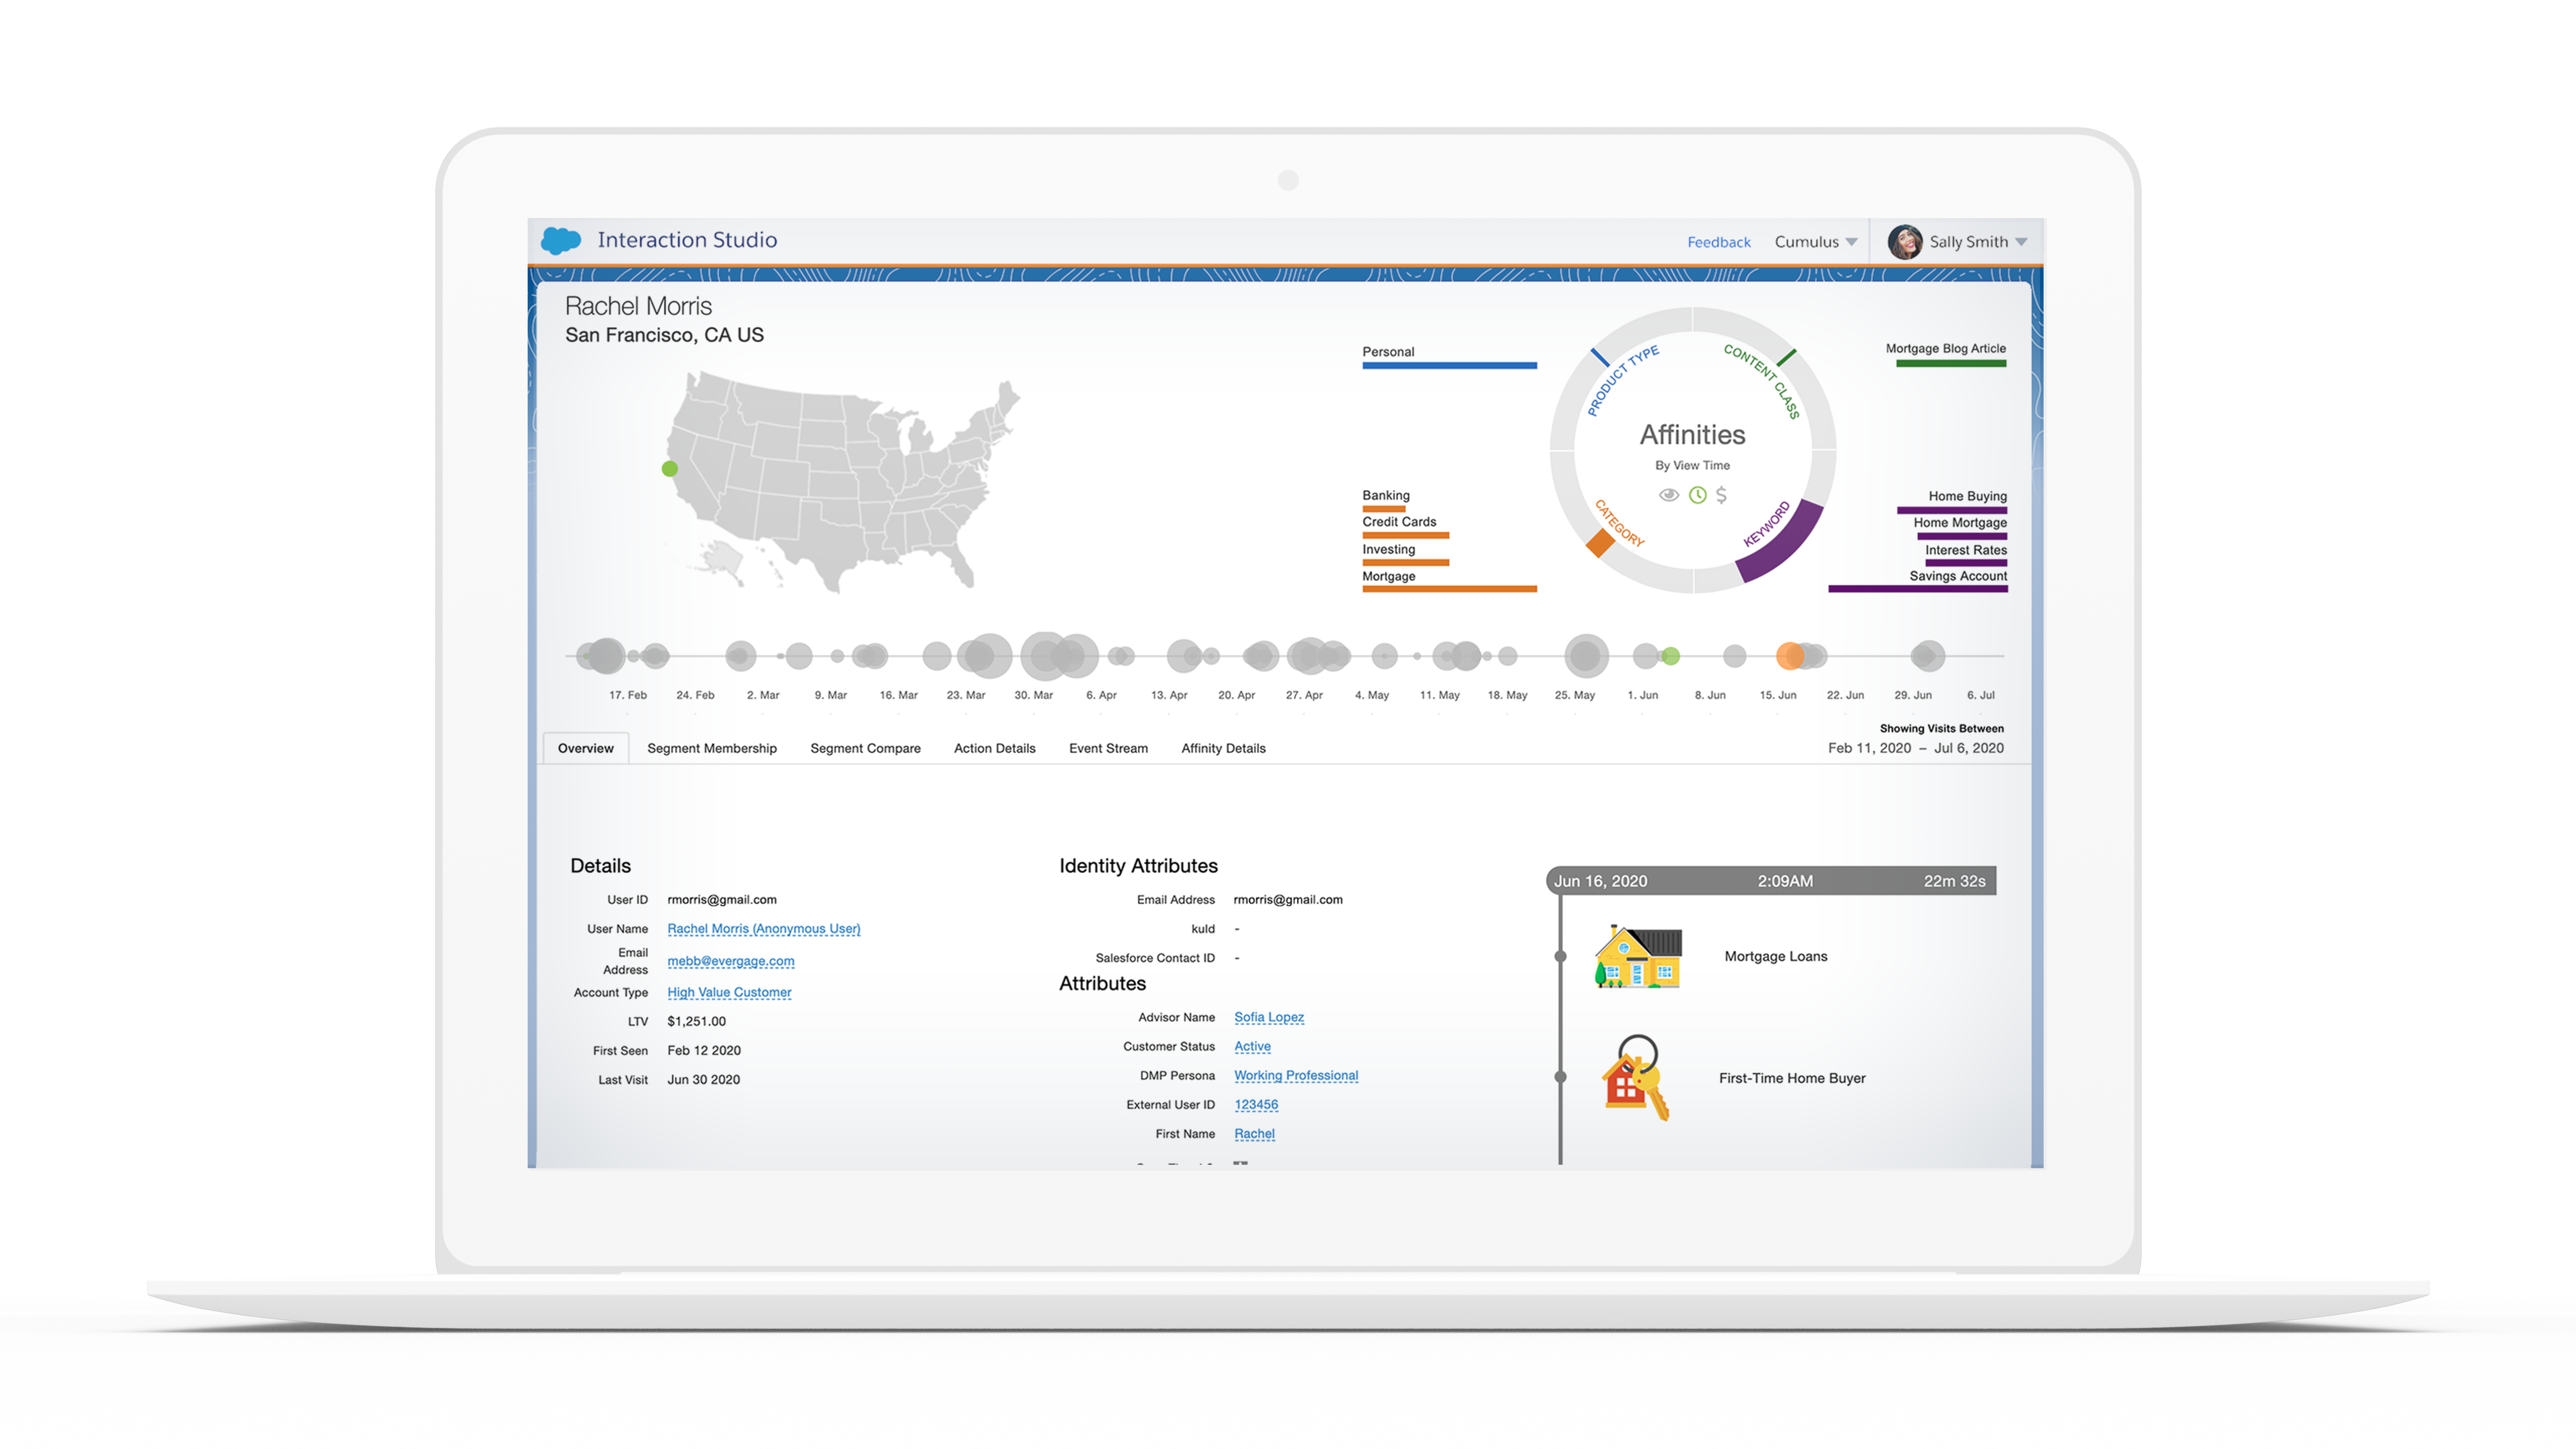Select the dollar sign revenue icon
Image resolution: width=2576 pixels, height=1449 pixels.
(1721, 495)
